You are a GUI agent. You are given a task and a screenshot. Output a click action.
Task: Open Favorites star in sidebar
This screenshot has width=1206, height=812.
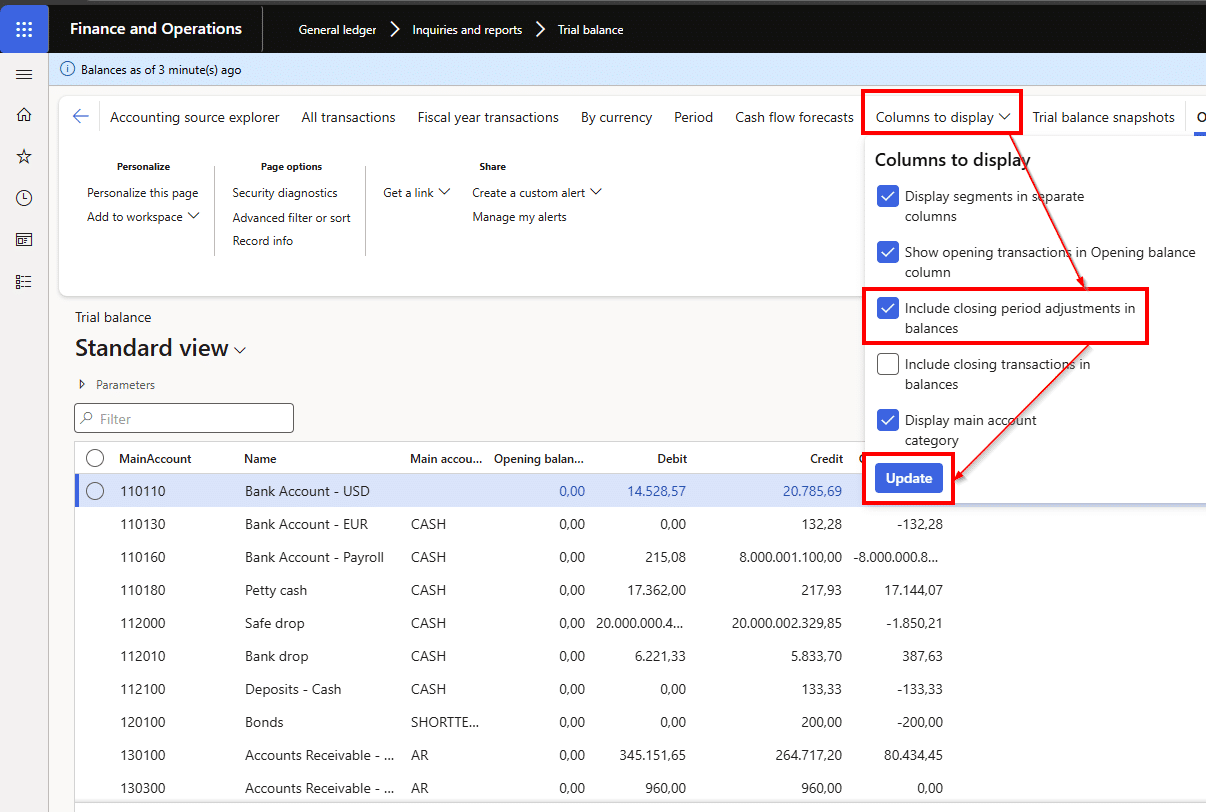[24, 156]
